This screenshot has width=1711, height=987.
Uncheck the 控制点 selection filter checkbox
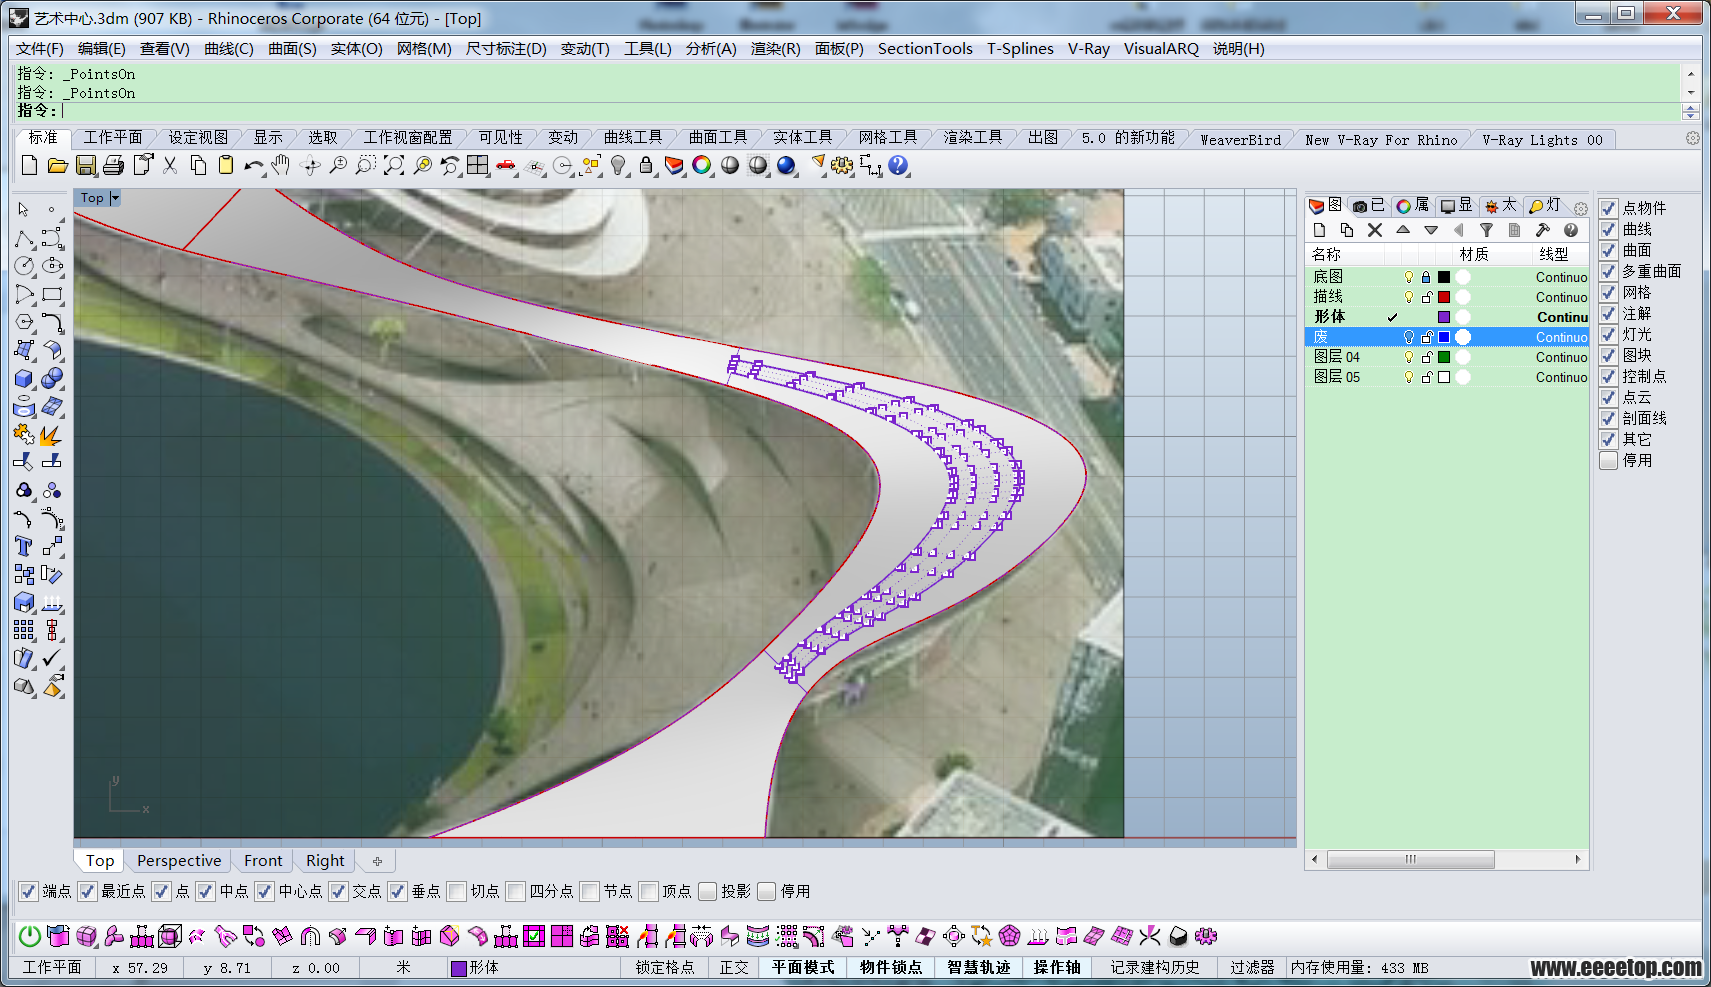coord(1609,376)
